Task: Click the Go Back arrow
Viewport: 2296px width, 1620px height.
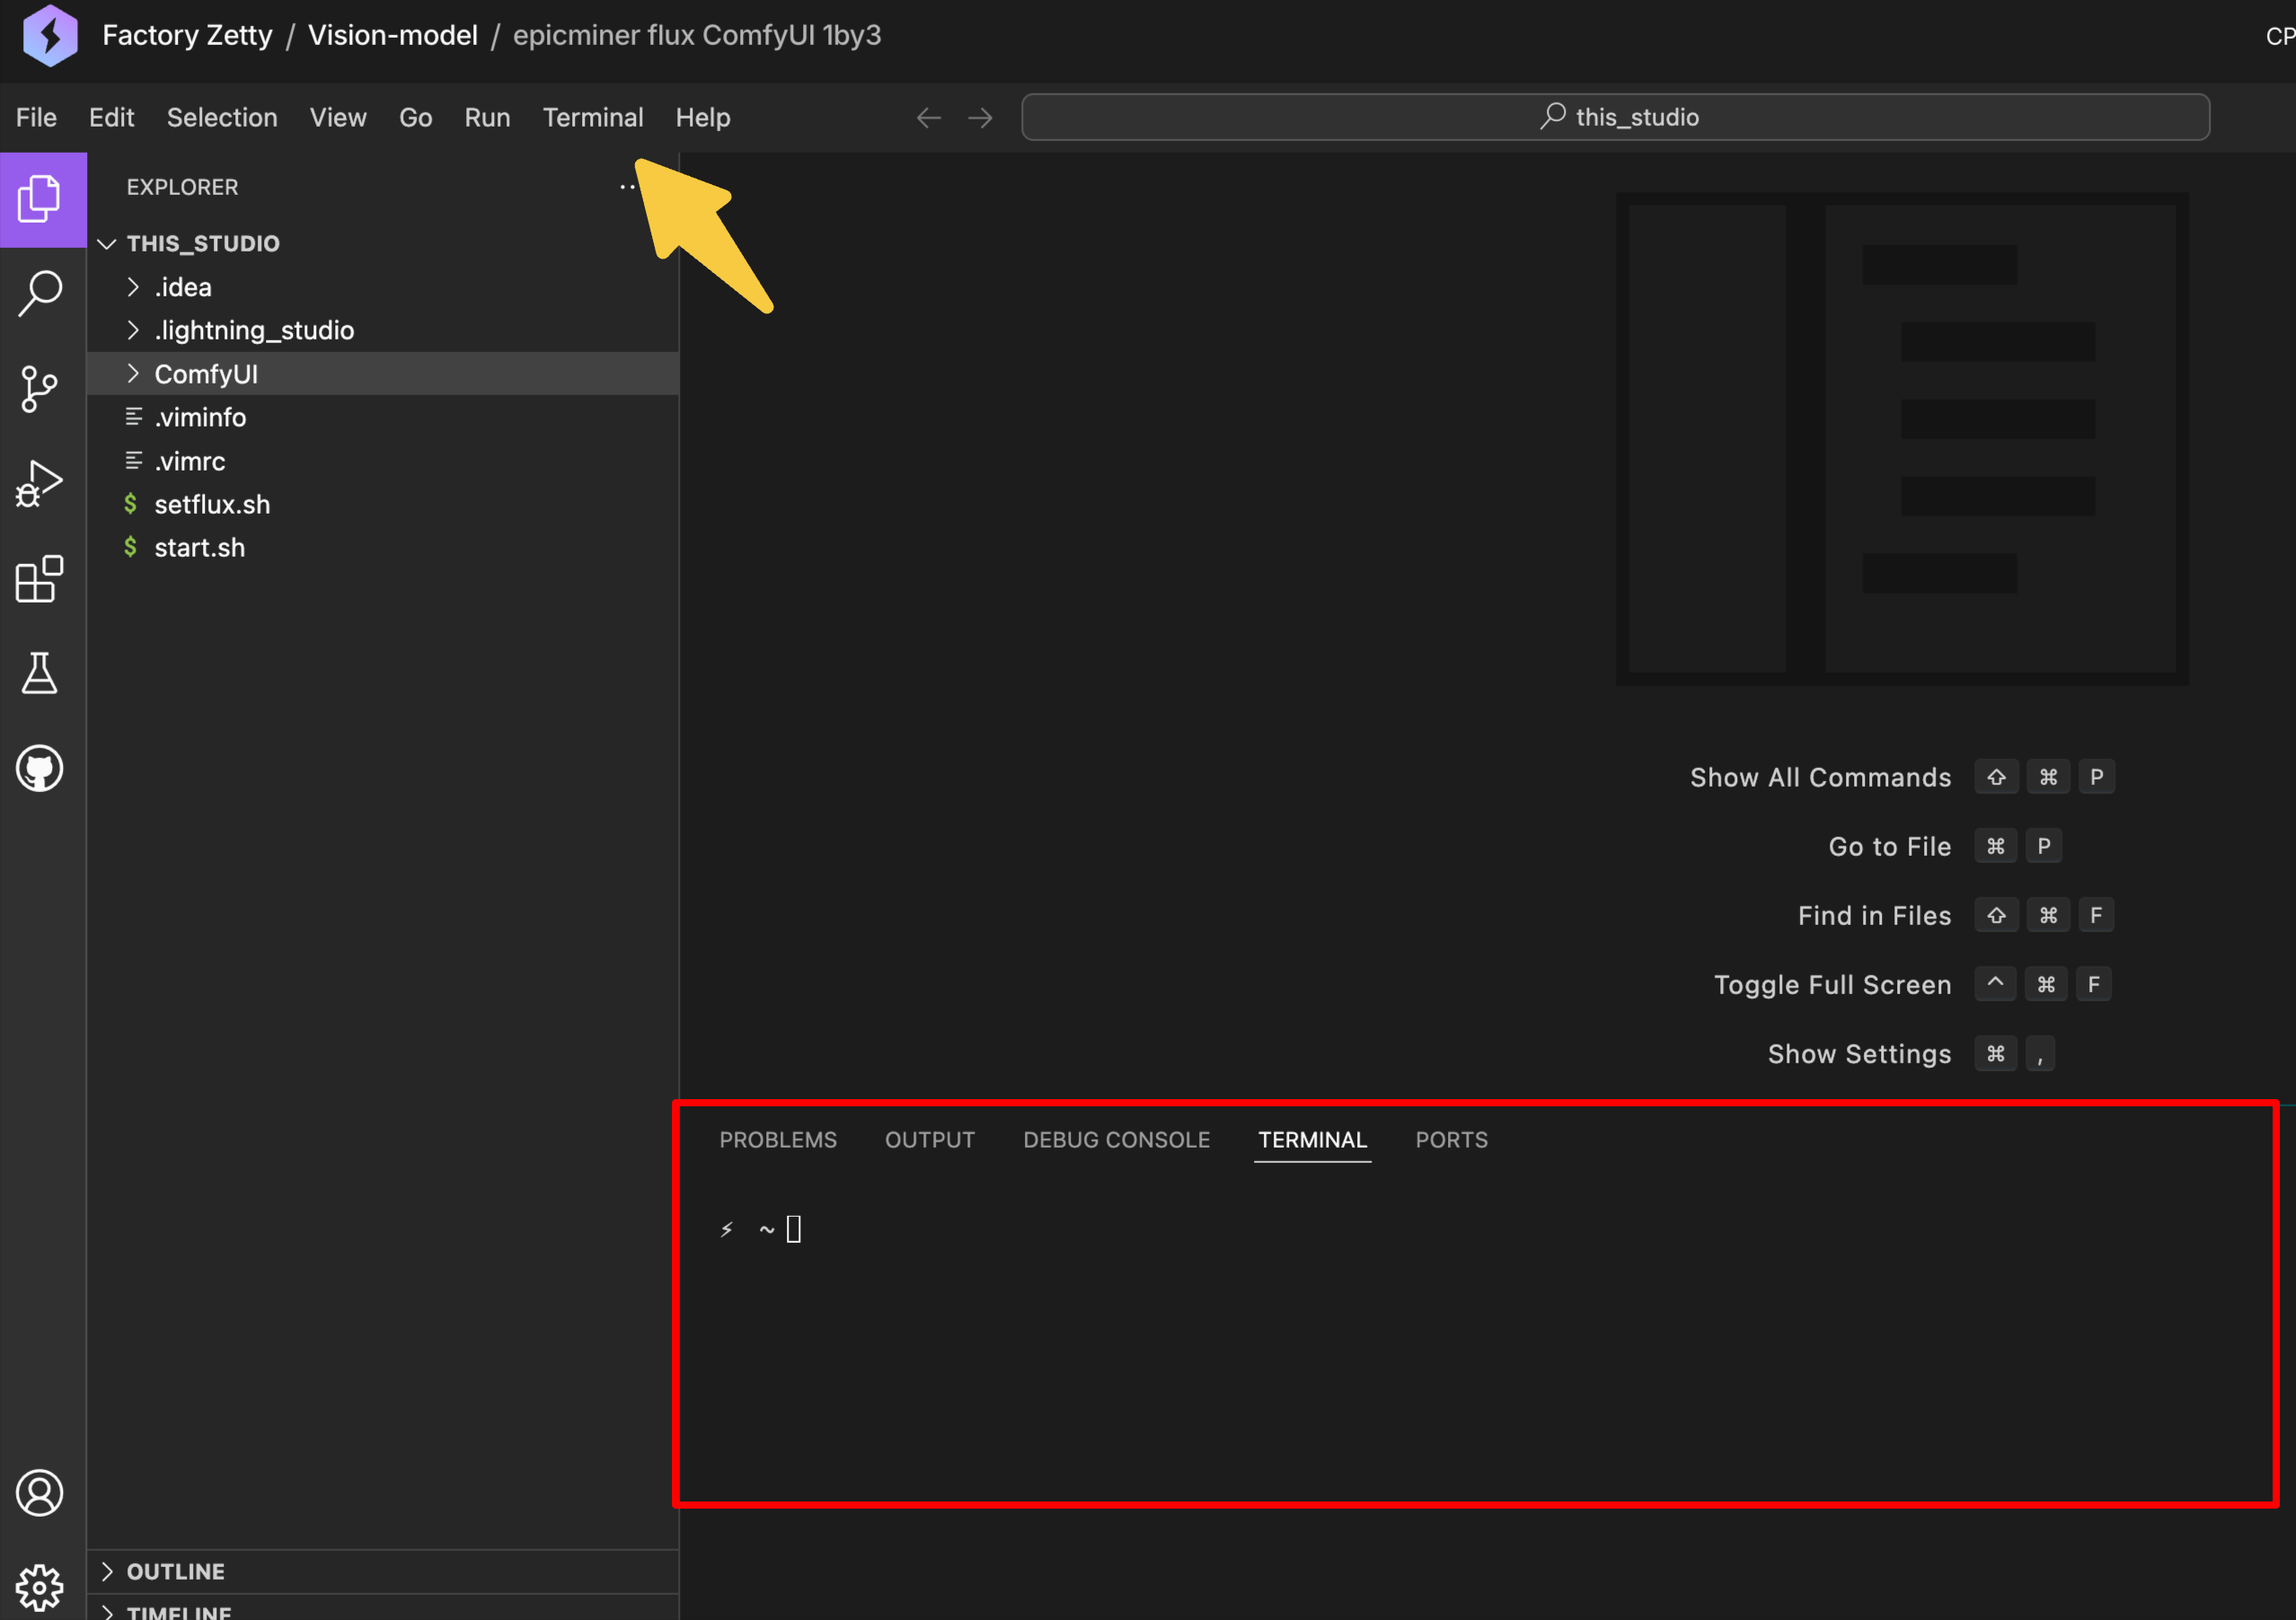Action: (x=929, y=118)
